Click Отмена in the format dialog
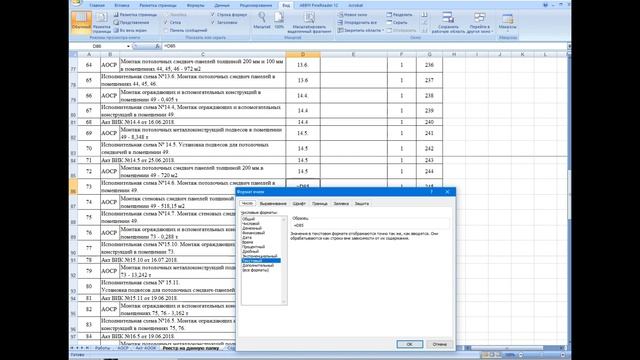 click(440, 344)
